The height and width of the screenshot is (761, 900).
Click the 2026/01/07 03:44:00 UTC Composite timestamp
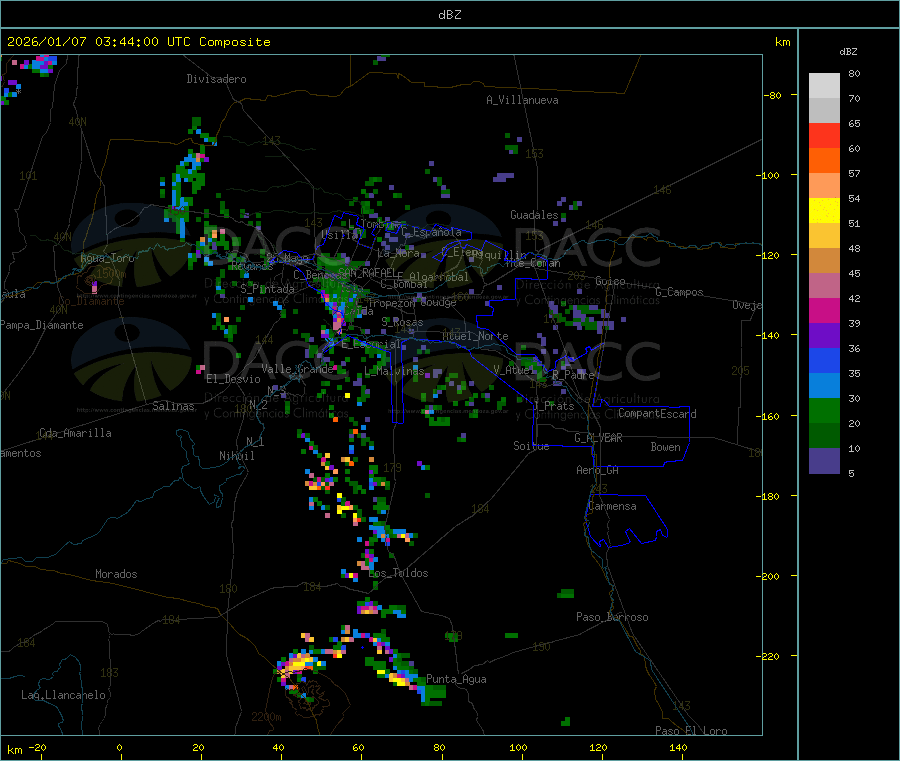138,42
